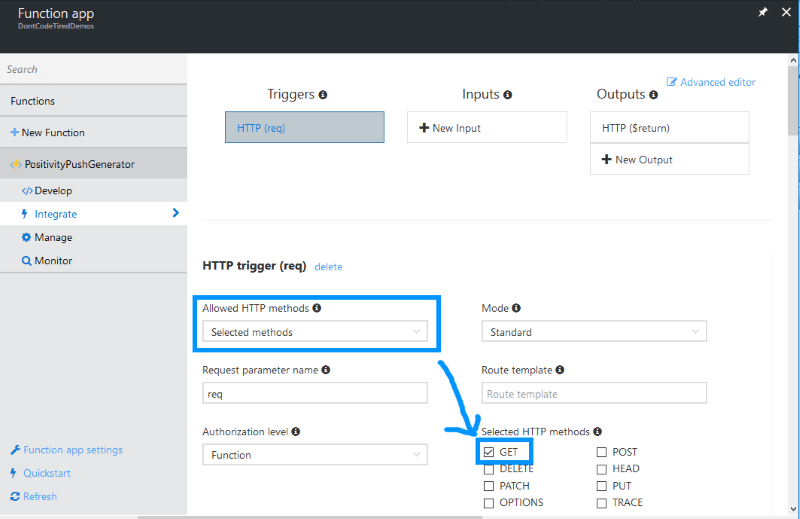
Task: Click Authorization level info icon
Action: tap(296, 431)
